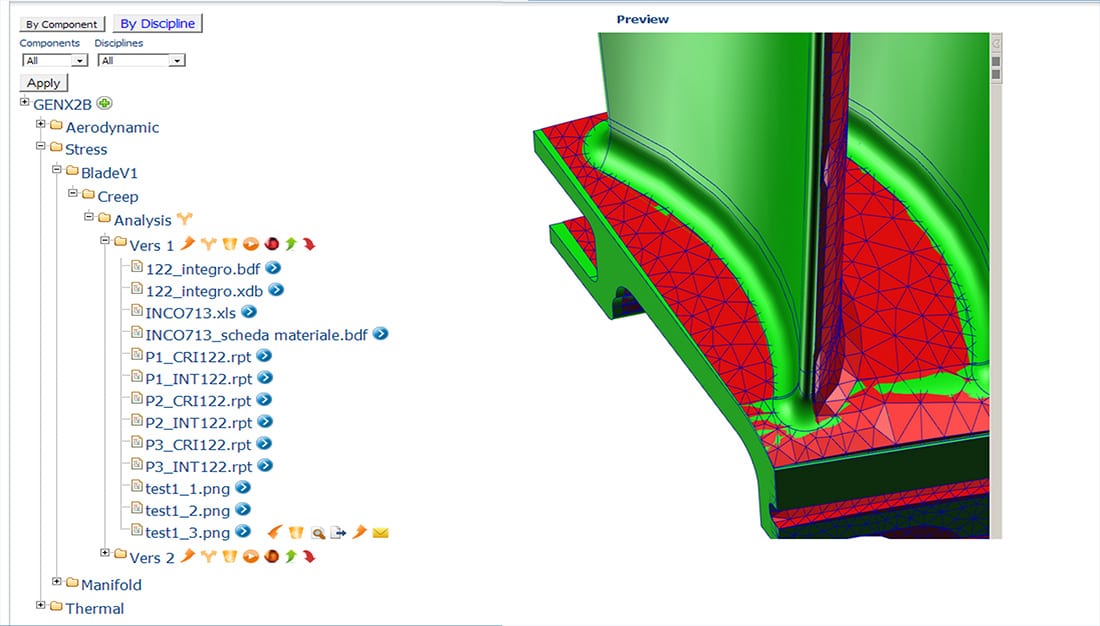The height and width of the screenshot is (626, 1100).
Task: Click the green plus icon beside GENX2B
Action: coord(104,104)
